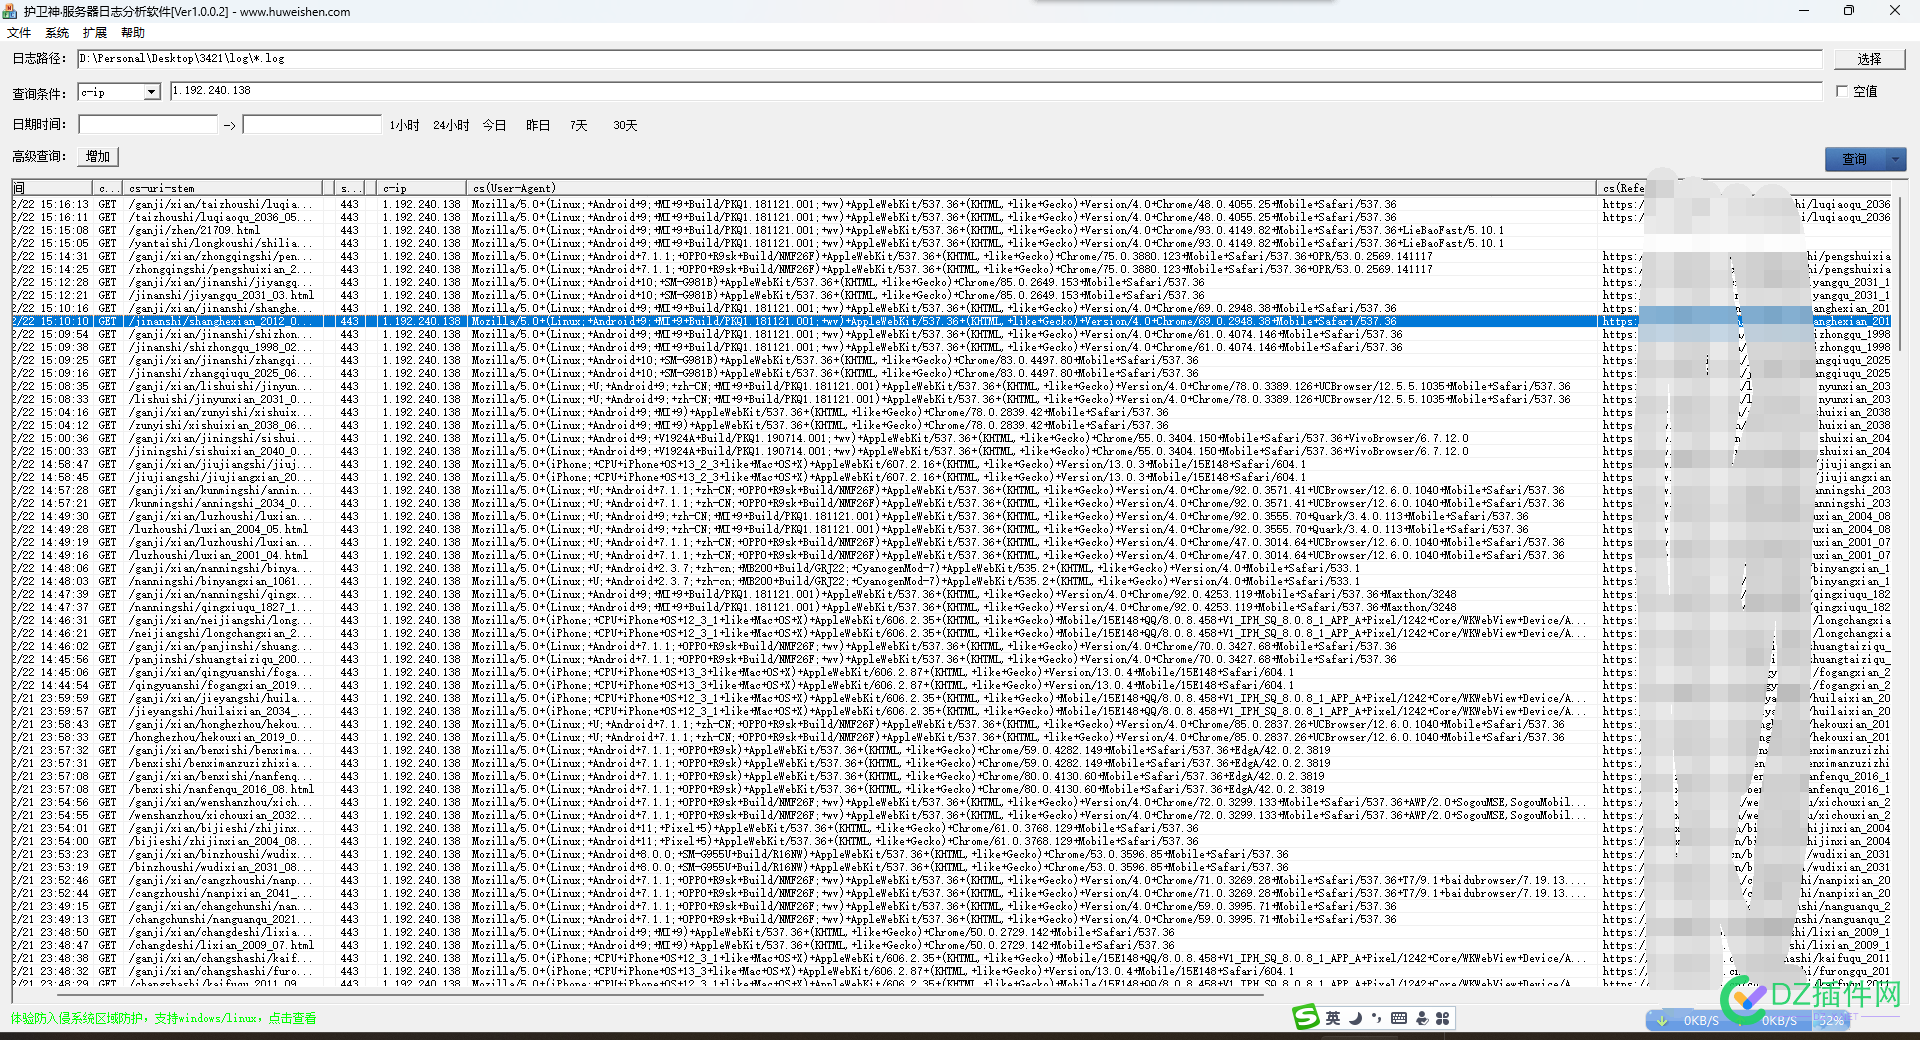Select the 今日 time range
Image resolution: width=1920 pixels, height=1040 pixels.
click(494, 125)
